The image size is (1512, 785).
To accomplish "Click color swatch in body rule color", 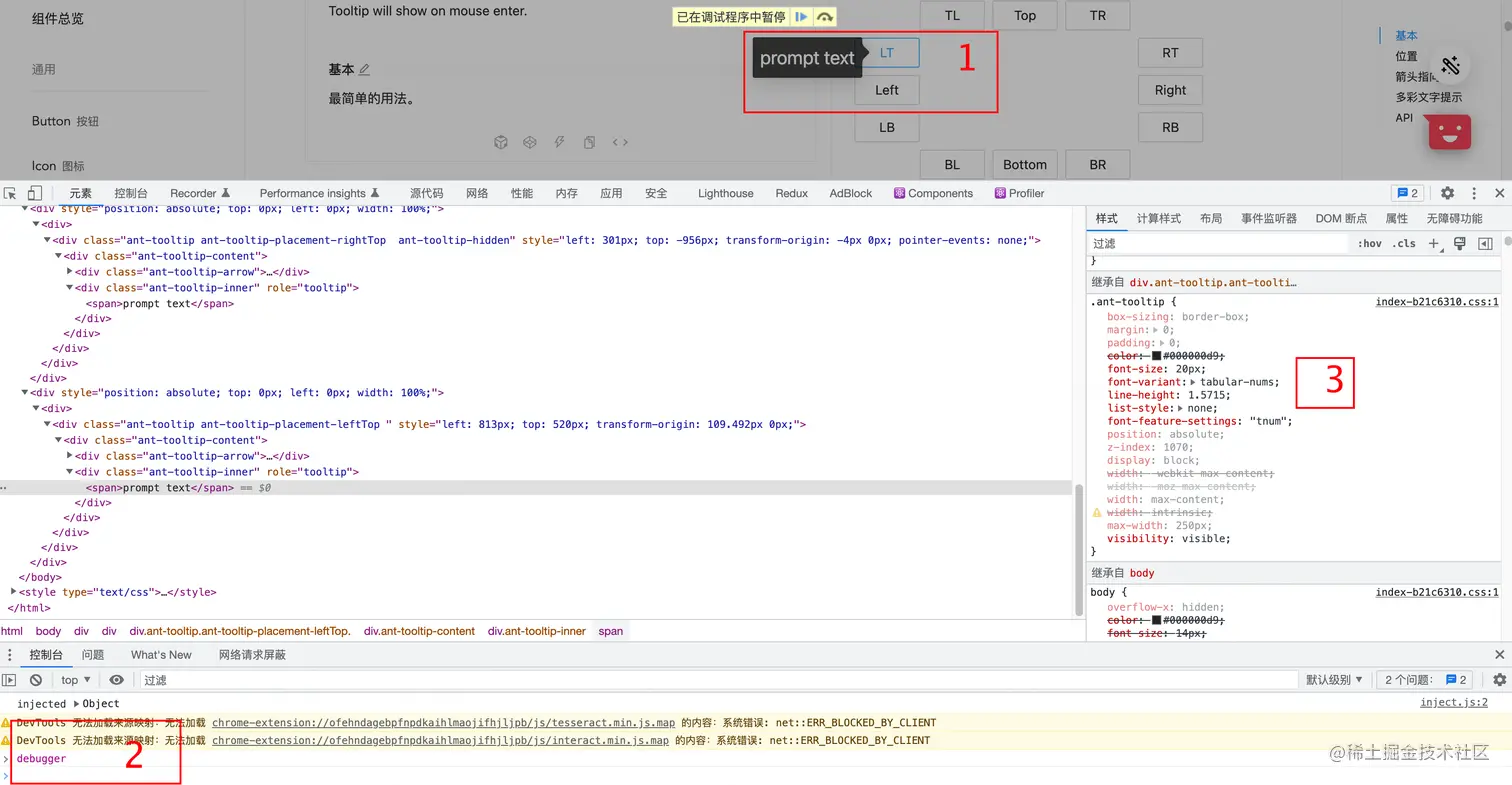I will coord(1157,620).
